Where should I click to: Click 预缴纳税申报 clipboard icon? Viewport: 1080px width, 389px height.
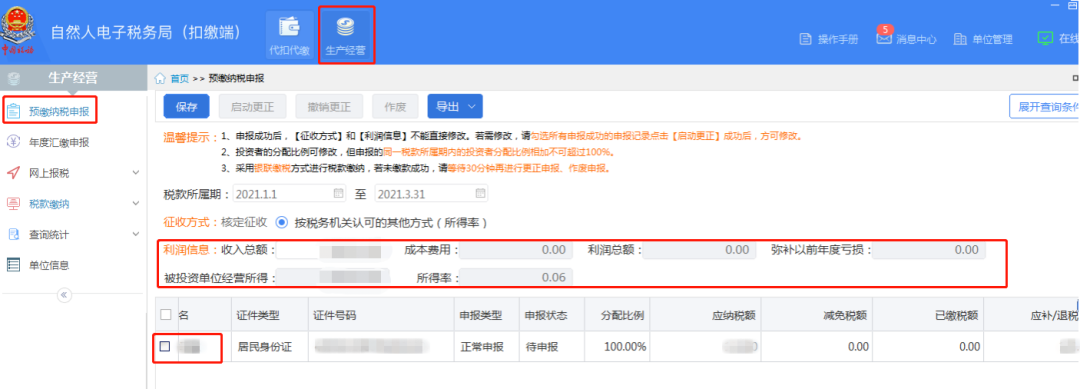[x=14, y=111]
